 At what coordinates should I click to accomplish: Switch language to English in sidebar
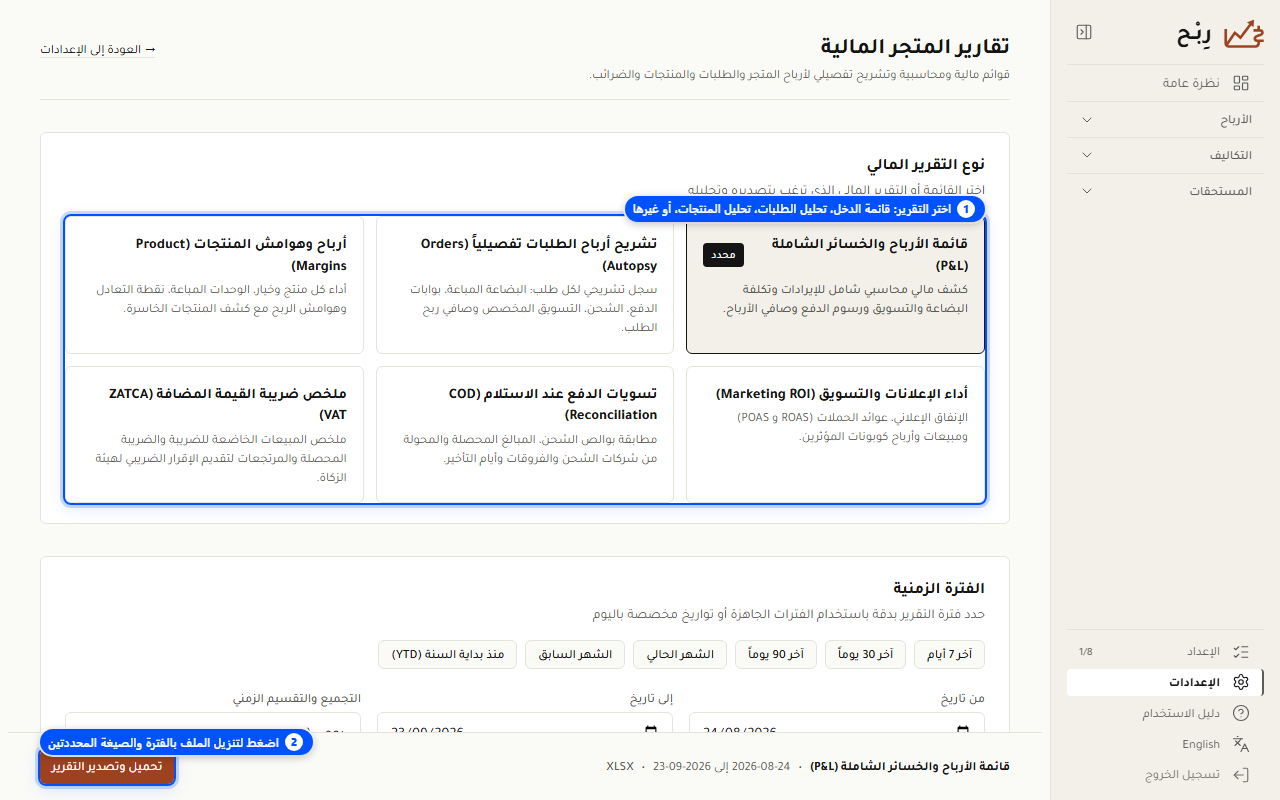1165,744
